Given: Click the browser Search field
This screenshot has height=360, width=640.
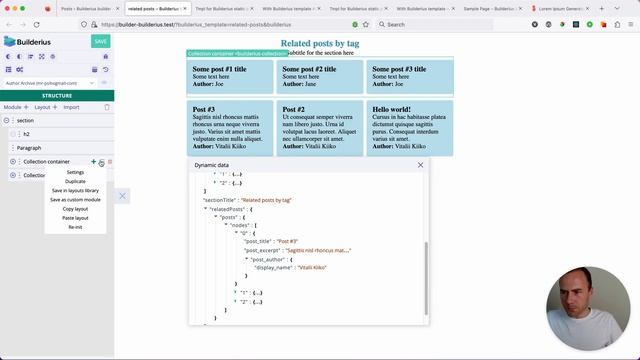Looking at the screenshot, I should [x=434, y=24].
